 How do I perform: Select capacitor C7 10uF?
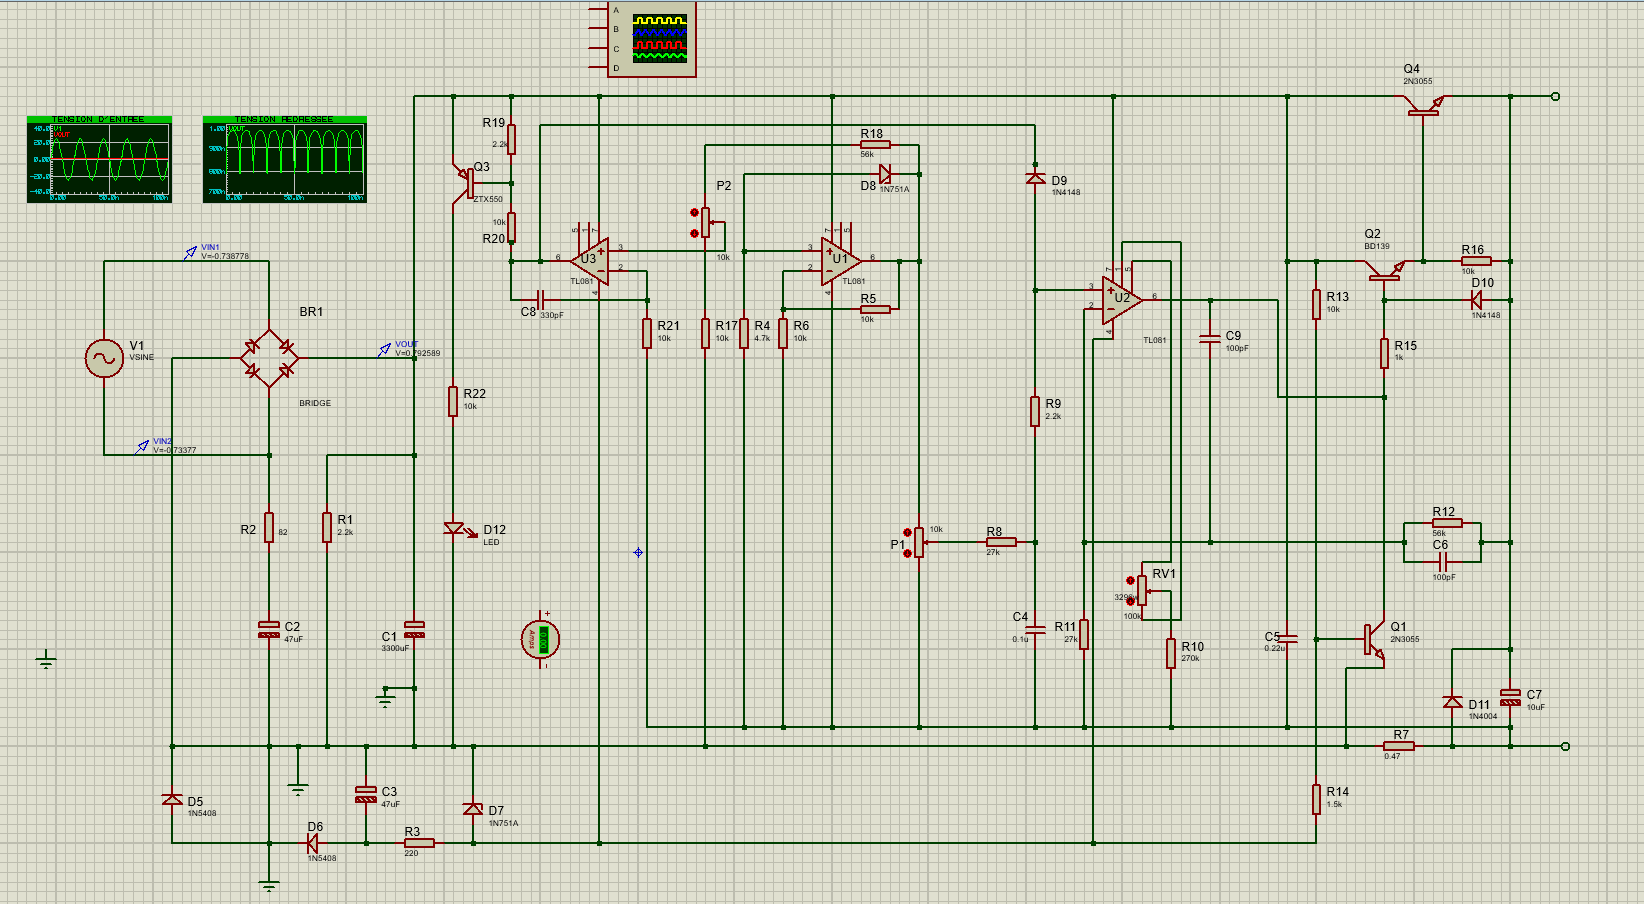(x=1510, y=696)
